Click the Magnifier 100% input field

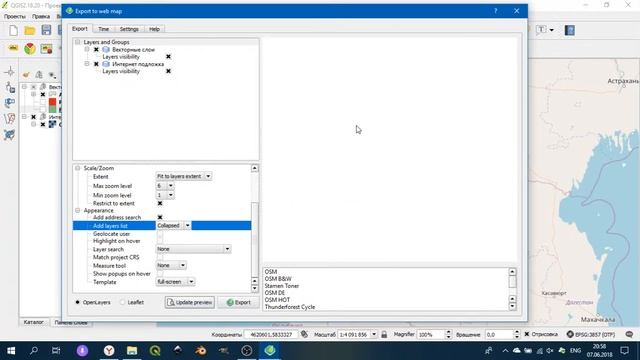tap(431, 334)
